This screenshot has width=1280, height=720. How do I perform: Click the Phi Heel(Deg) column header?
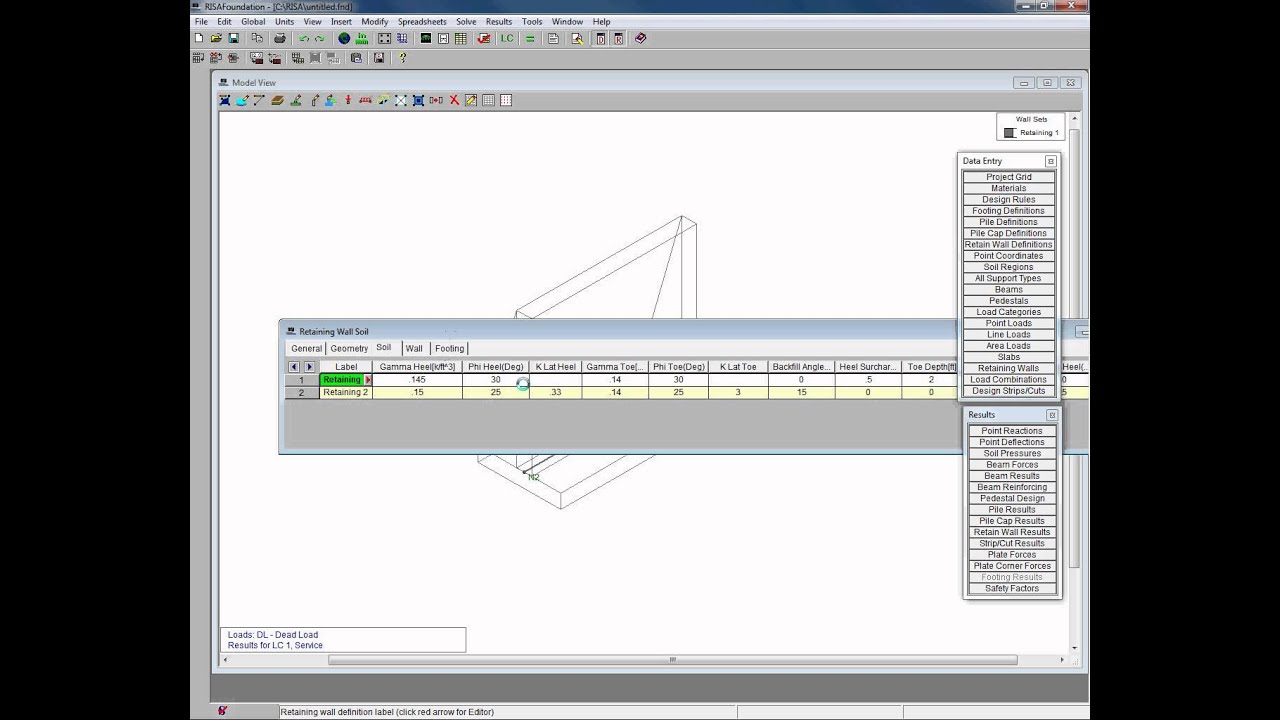[x=496, y=367]
